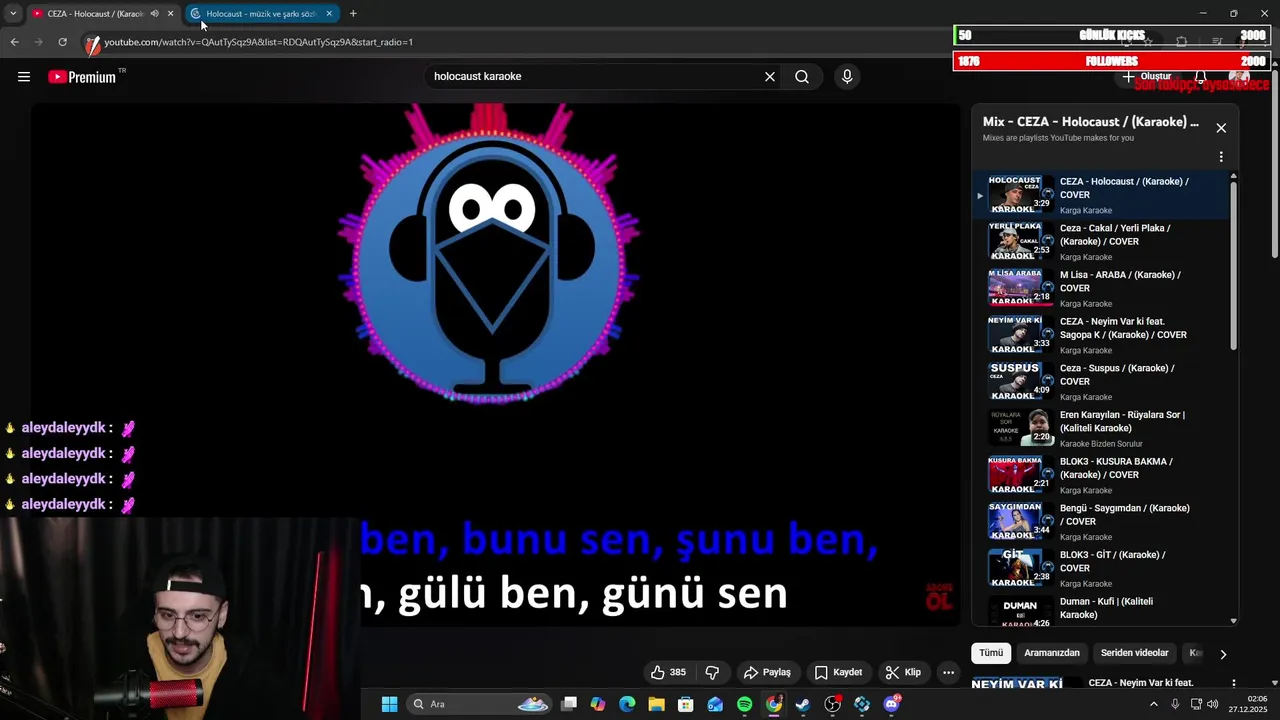The height and width of the screenshot is (720, 1280).
Task: Open more video actions ellipsis menu
Action: [949, 672]
